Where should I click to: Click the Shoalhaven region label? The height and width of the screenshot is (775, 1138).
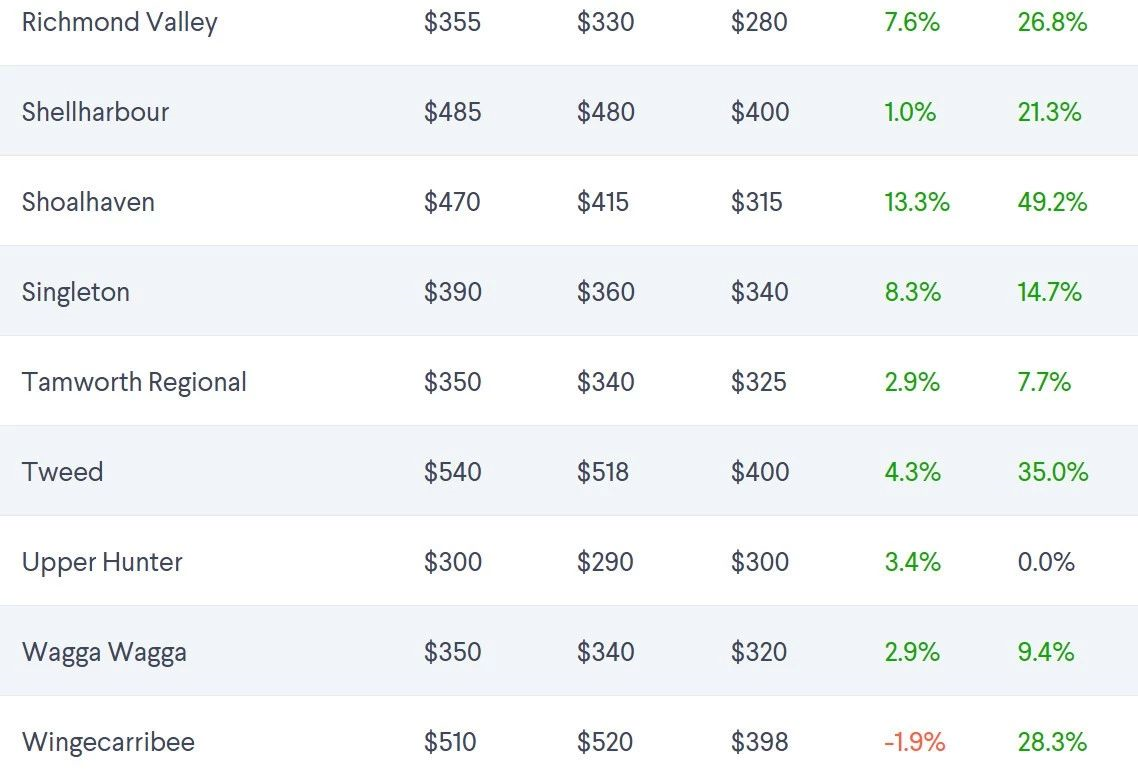click(88, 202)
